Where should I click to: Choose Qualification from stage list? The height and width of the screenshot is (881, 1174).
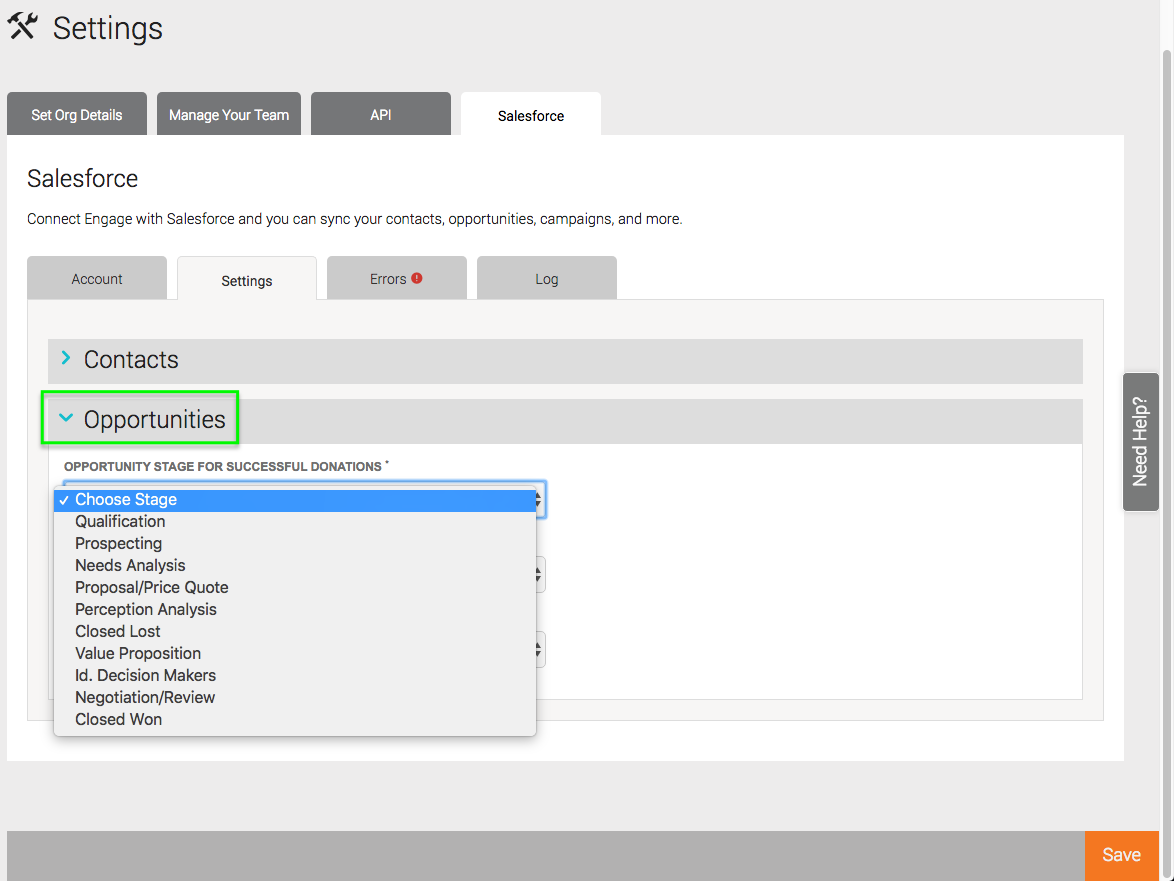coord(295,522)
